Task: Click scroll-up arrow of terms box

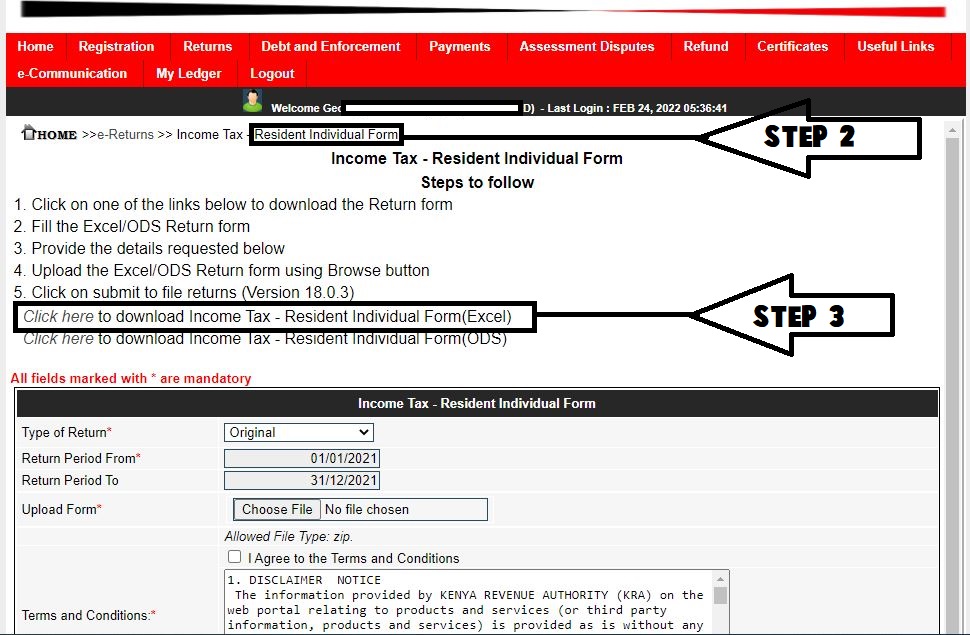Action: tap(720, 579)
